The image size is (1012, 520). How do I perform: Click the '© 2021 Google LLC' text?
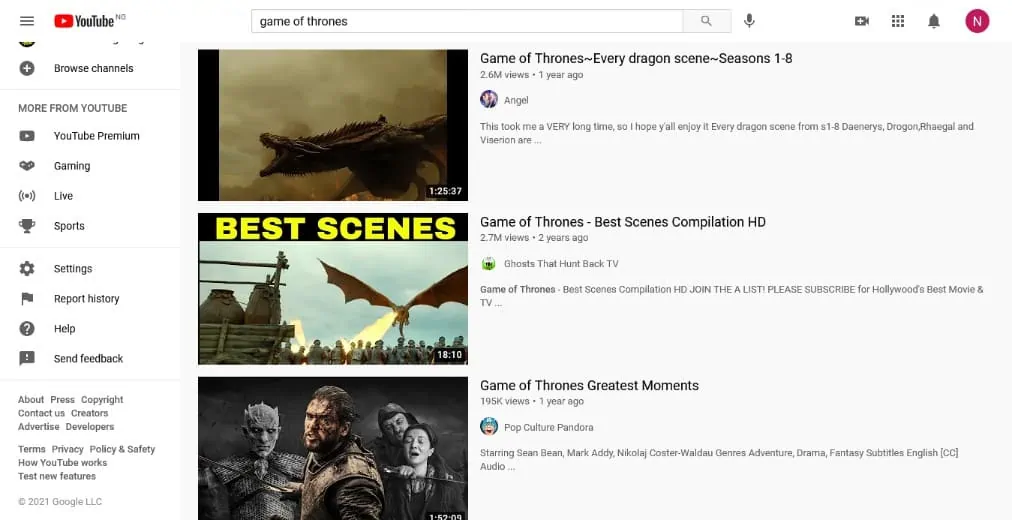point(60,502)
